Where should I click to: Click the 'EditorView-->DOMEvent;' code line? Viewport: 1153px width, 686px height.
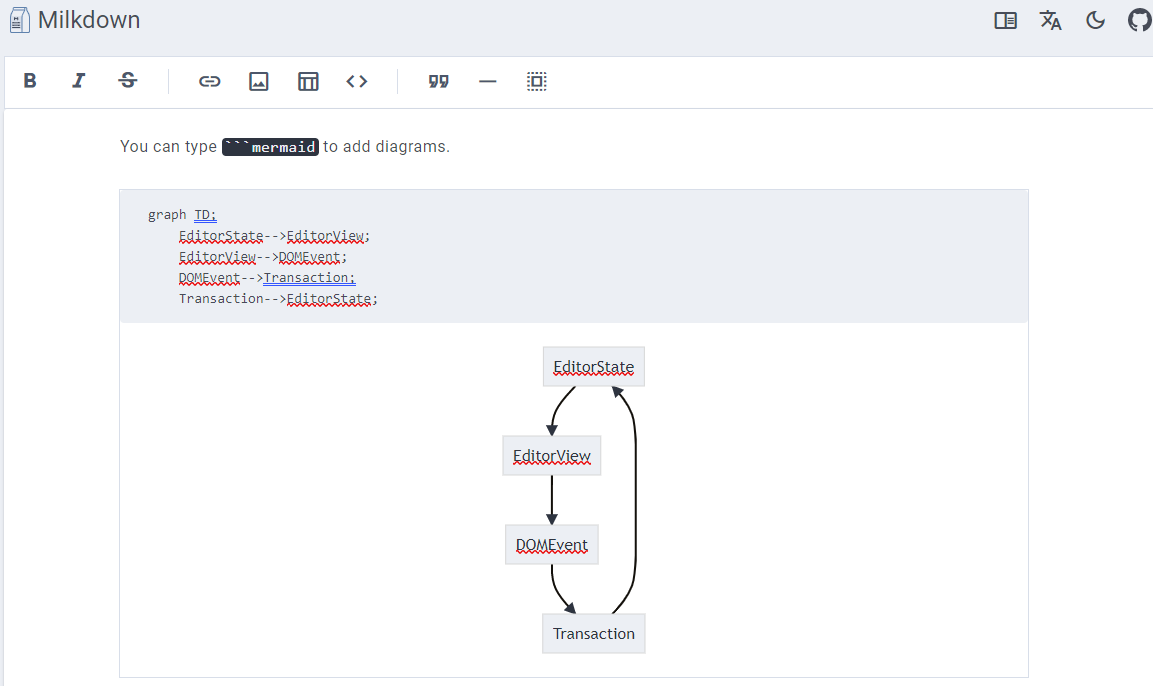tap(263, 257)
